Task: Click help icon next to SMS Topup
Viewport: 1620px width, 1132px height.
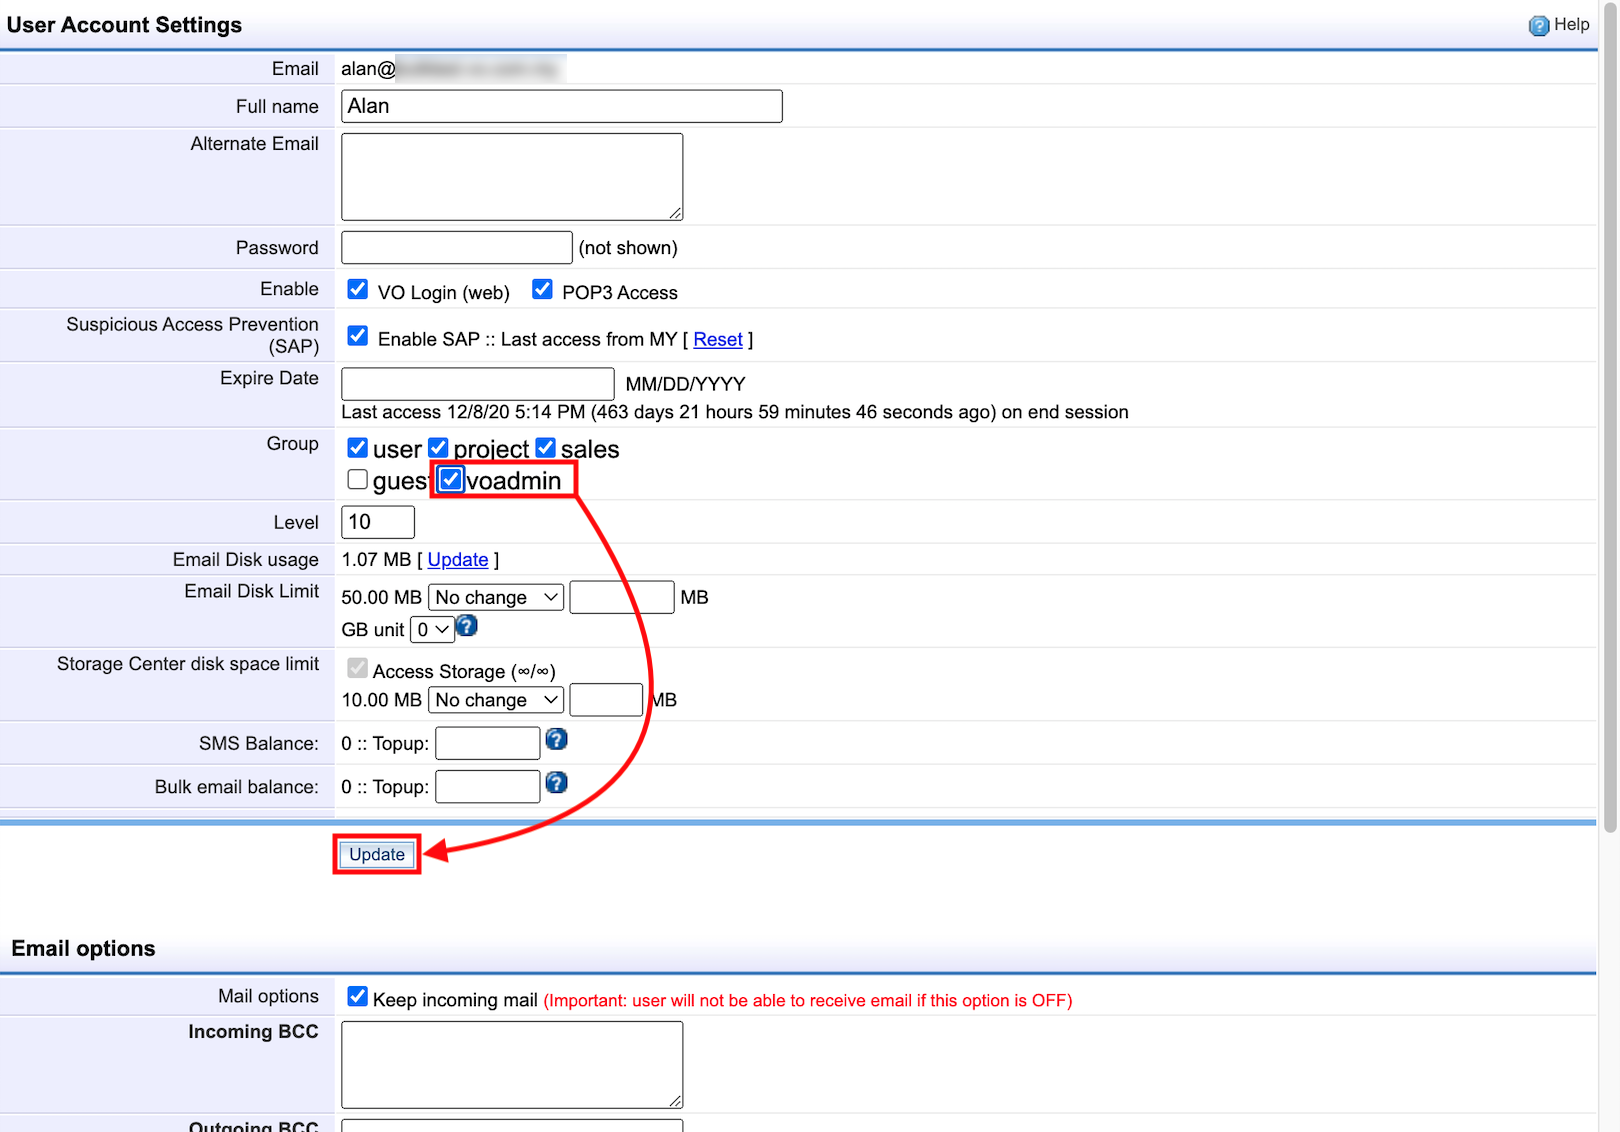Action: coord(557,740)
